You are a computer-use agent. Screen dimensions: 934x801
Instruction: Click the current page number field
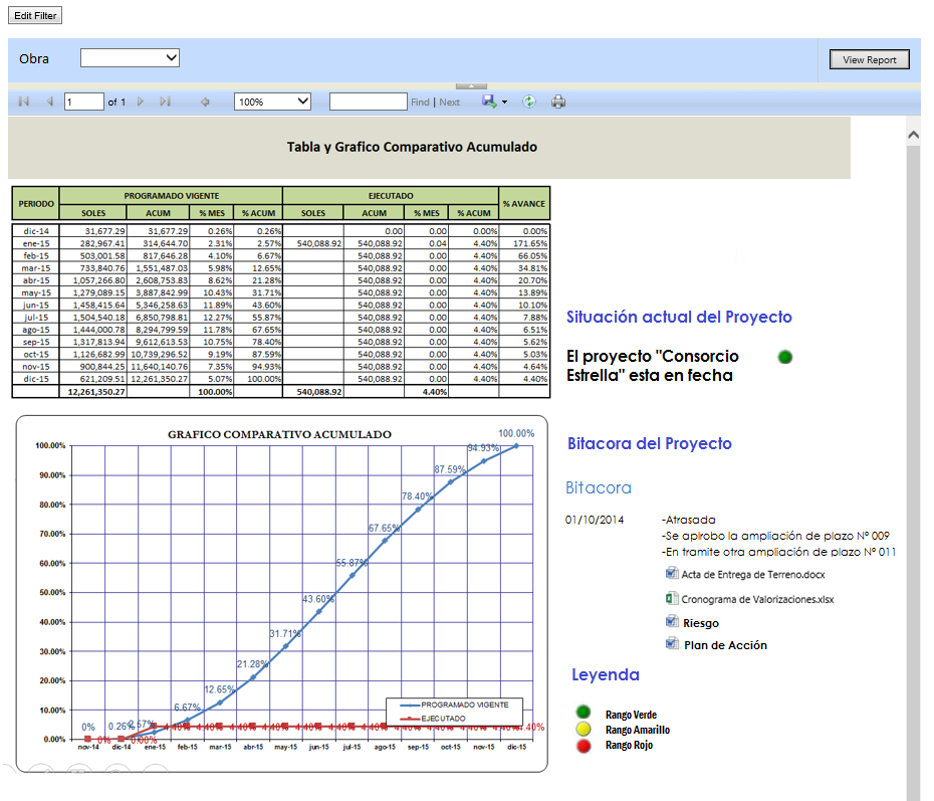84,102
